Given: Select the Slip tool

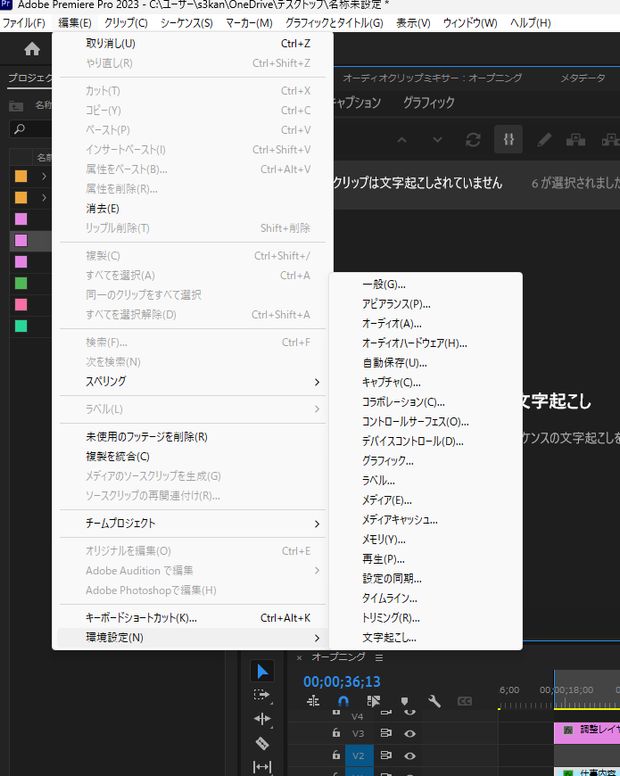Looking at the screenshot, I should click(x=262, y=767).
